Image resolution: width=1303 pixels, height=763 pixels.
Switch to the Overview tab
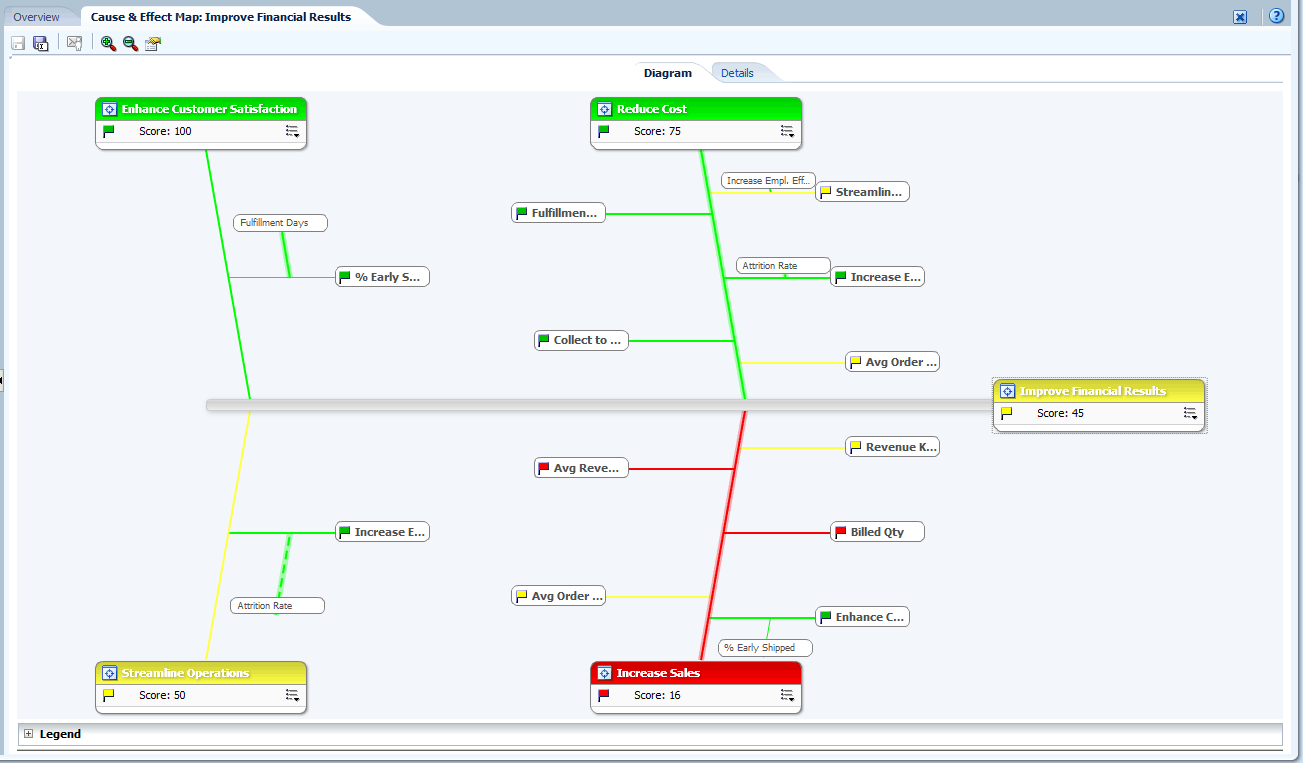(x=36, y=17)
